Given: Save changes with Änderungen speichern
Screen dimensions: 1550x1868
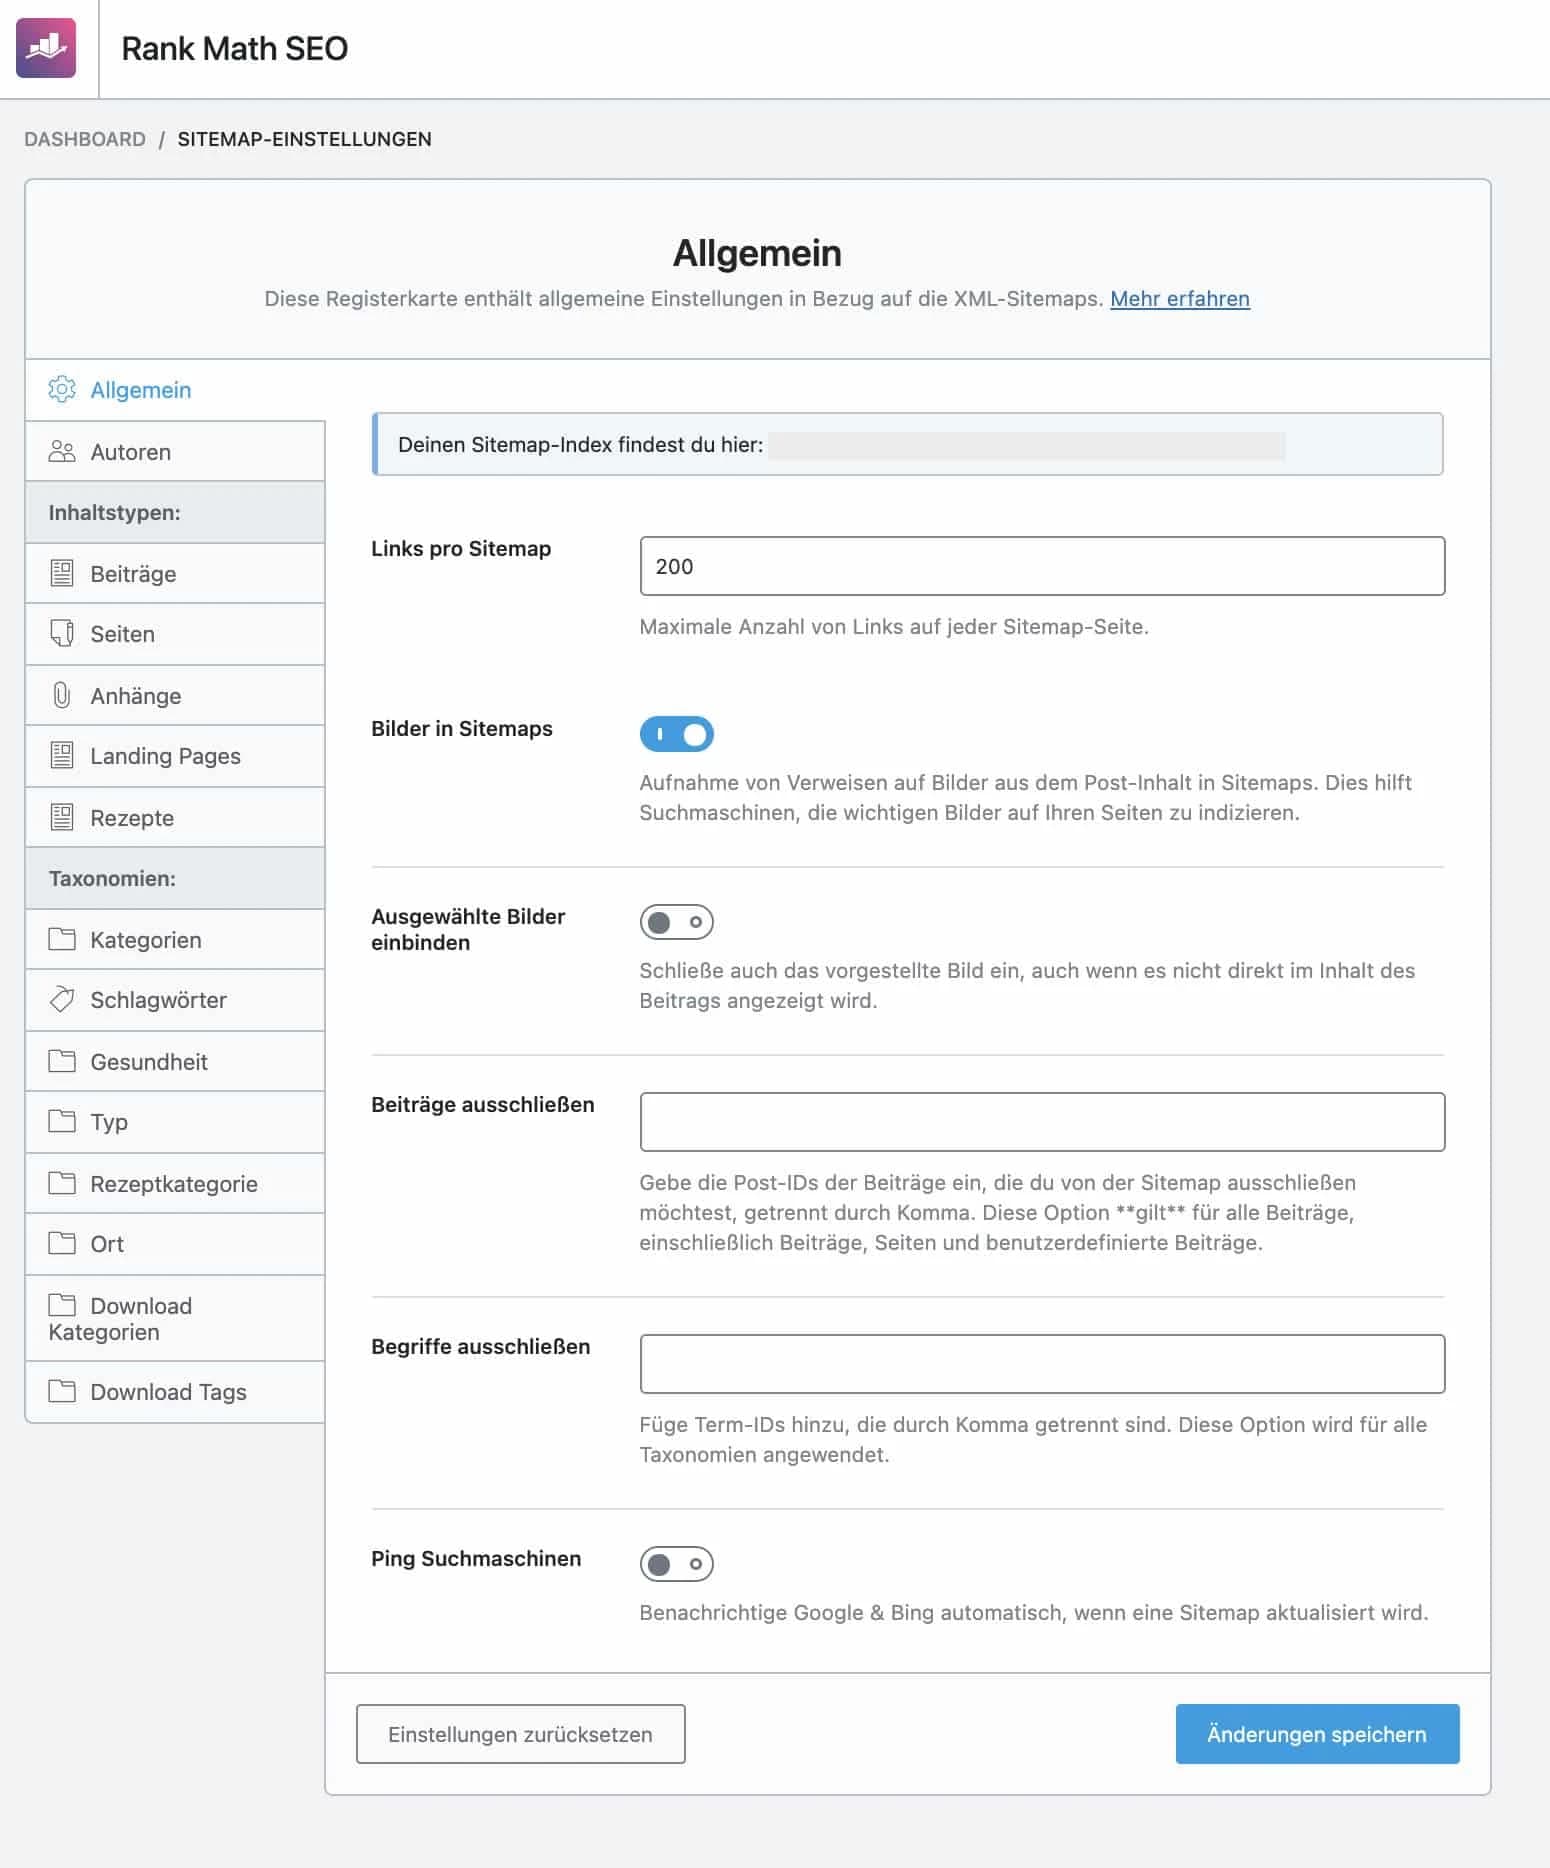Looking at the screenshot, I should click(1316, 1734).
